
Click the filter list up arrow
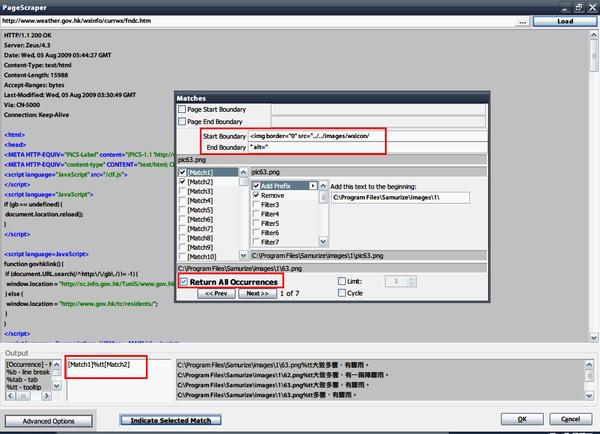323,186
